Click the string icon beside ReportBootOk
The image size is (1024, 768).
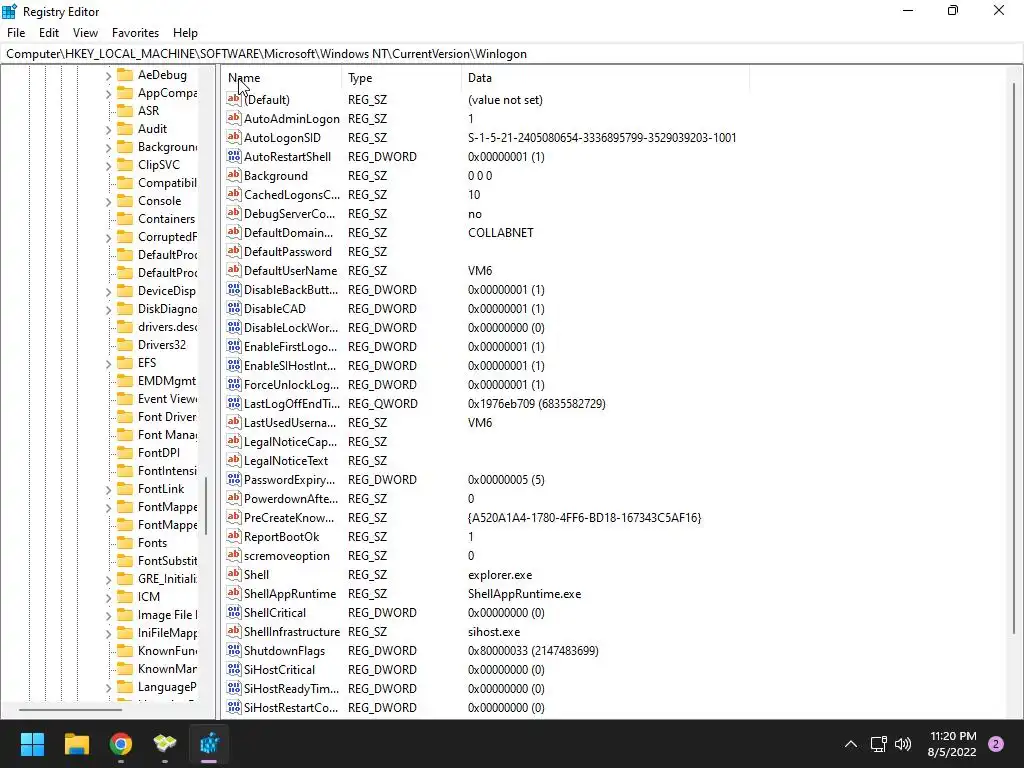pyautogui.click(x=234, y=536)
